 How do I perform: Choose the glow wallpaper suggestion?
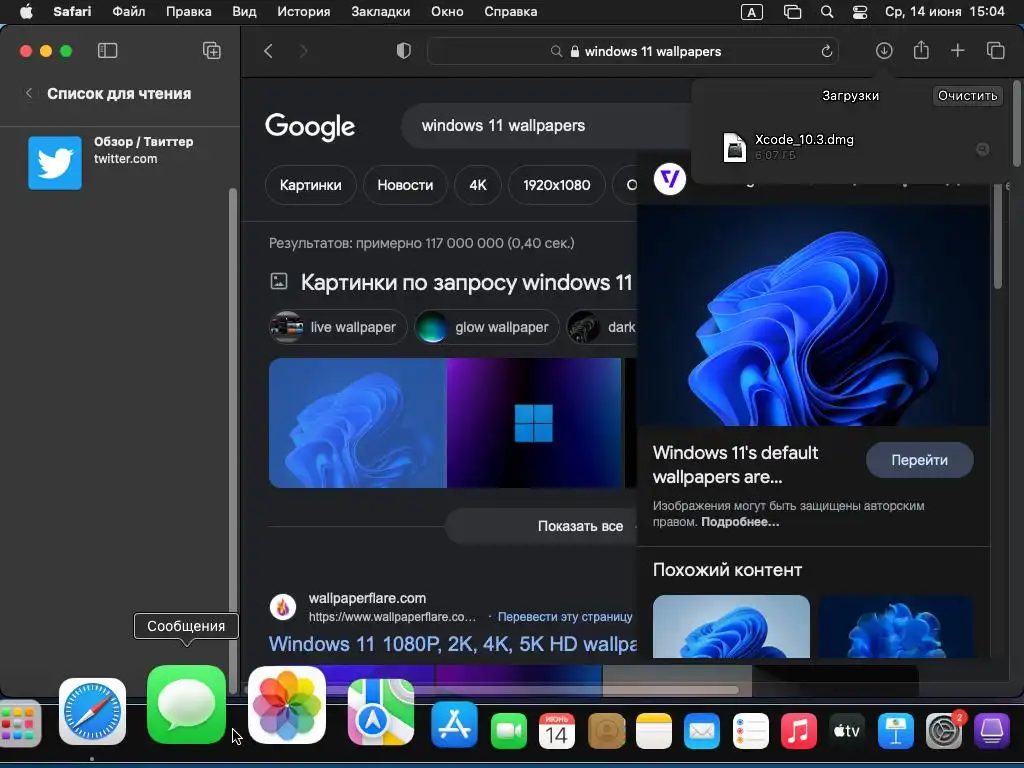(487, 327)
